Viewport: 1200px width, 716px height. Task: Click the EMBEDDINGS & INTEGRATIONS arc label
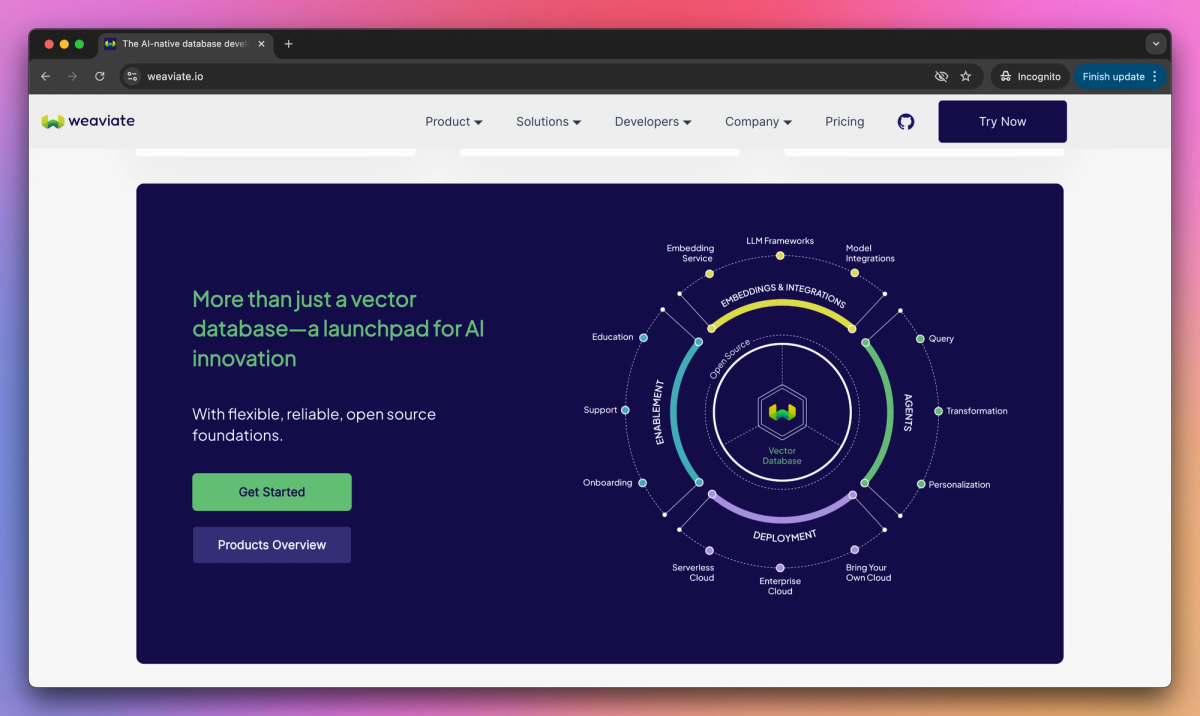pos(783,297)
